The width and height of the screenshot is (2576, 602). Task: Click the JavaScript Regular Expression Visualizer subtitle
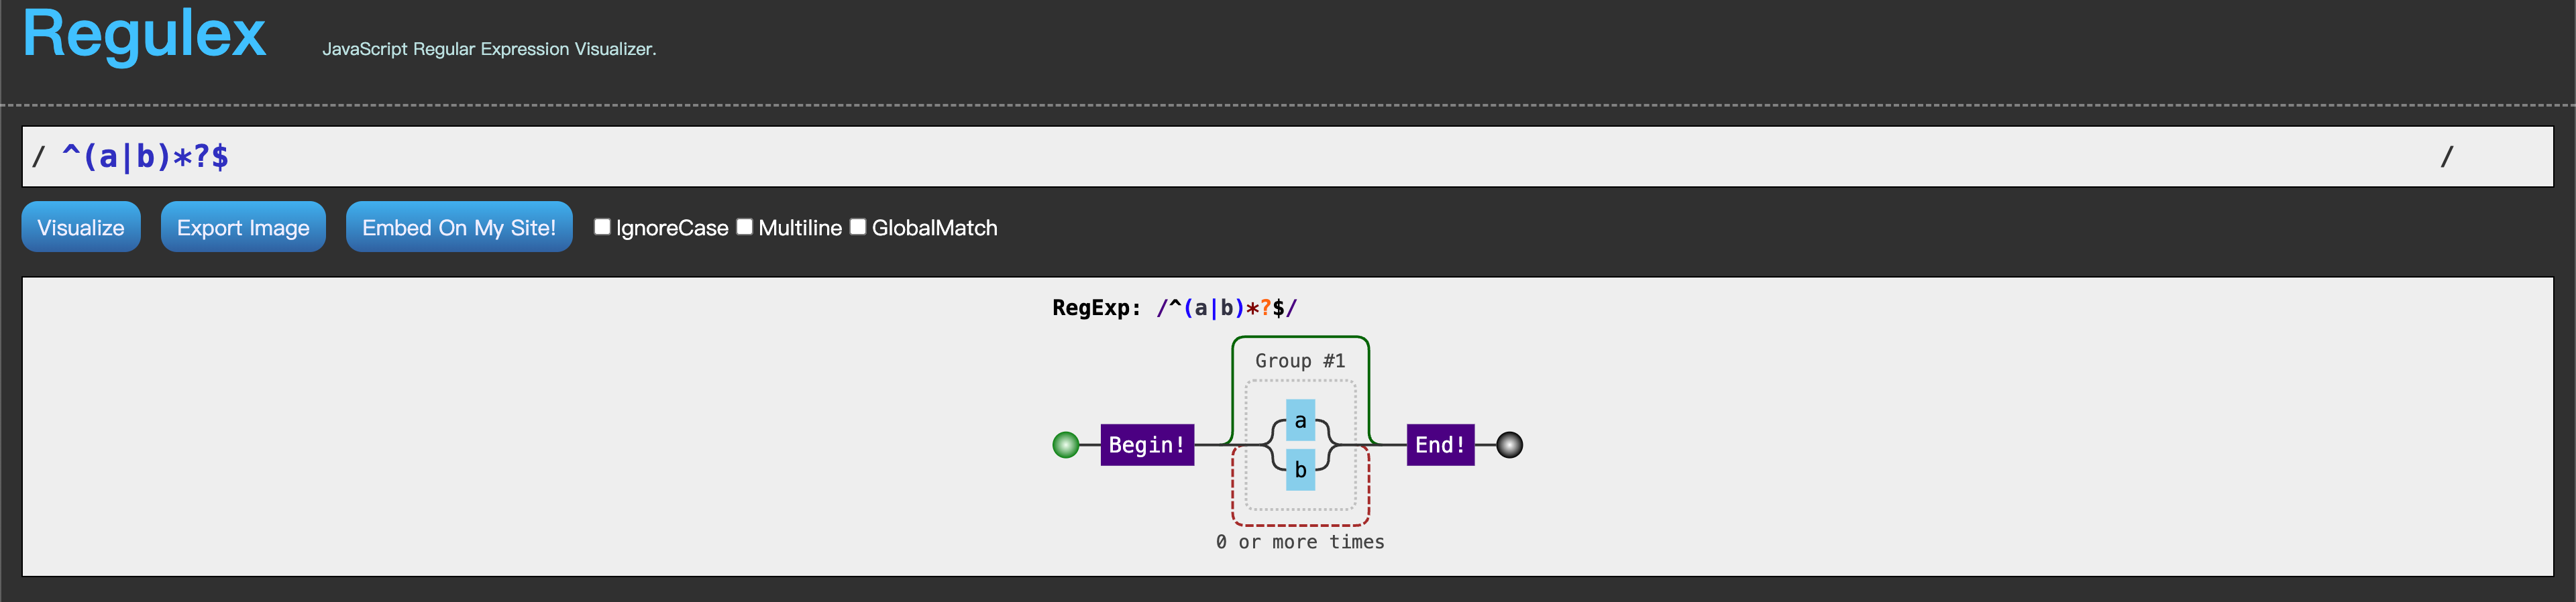click(x=489, y=49)
